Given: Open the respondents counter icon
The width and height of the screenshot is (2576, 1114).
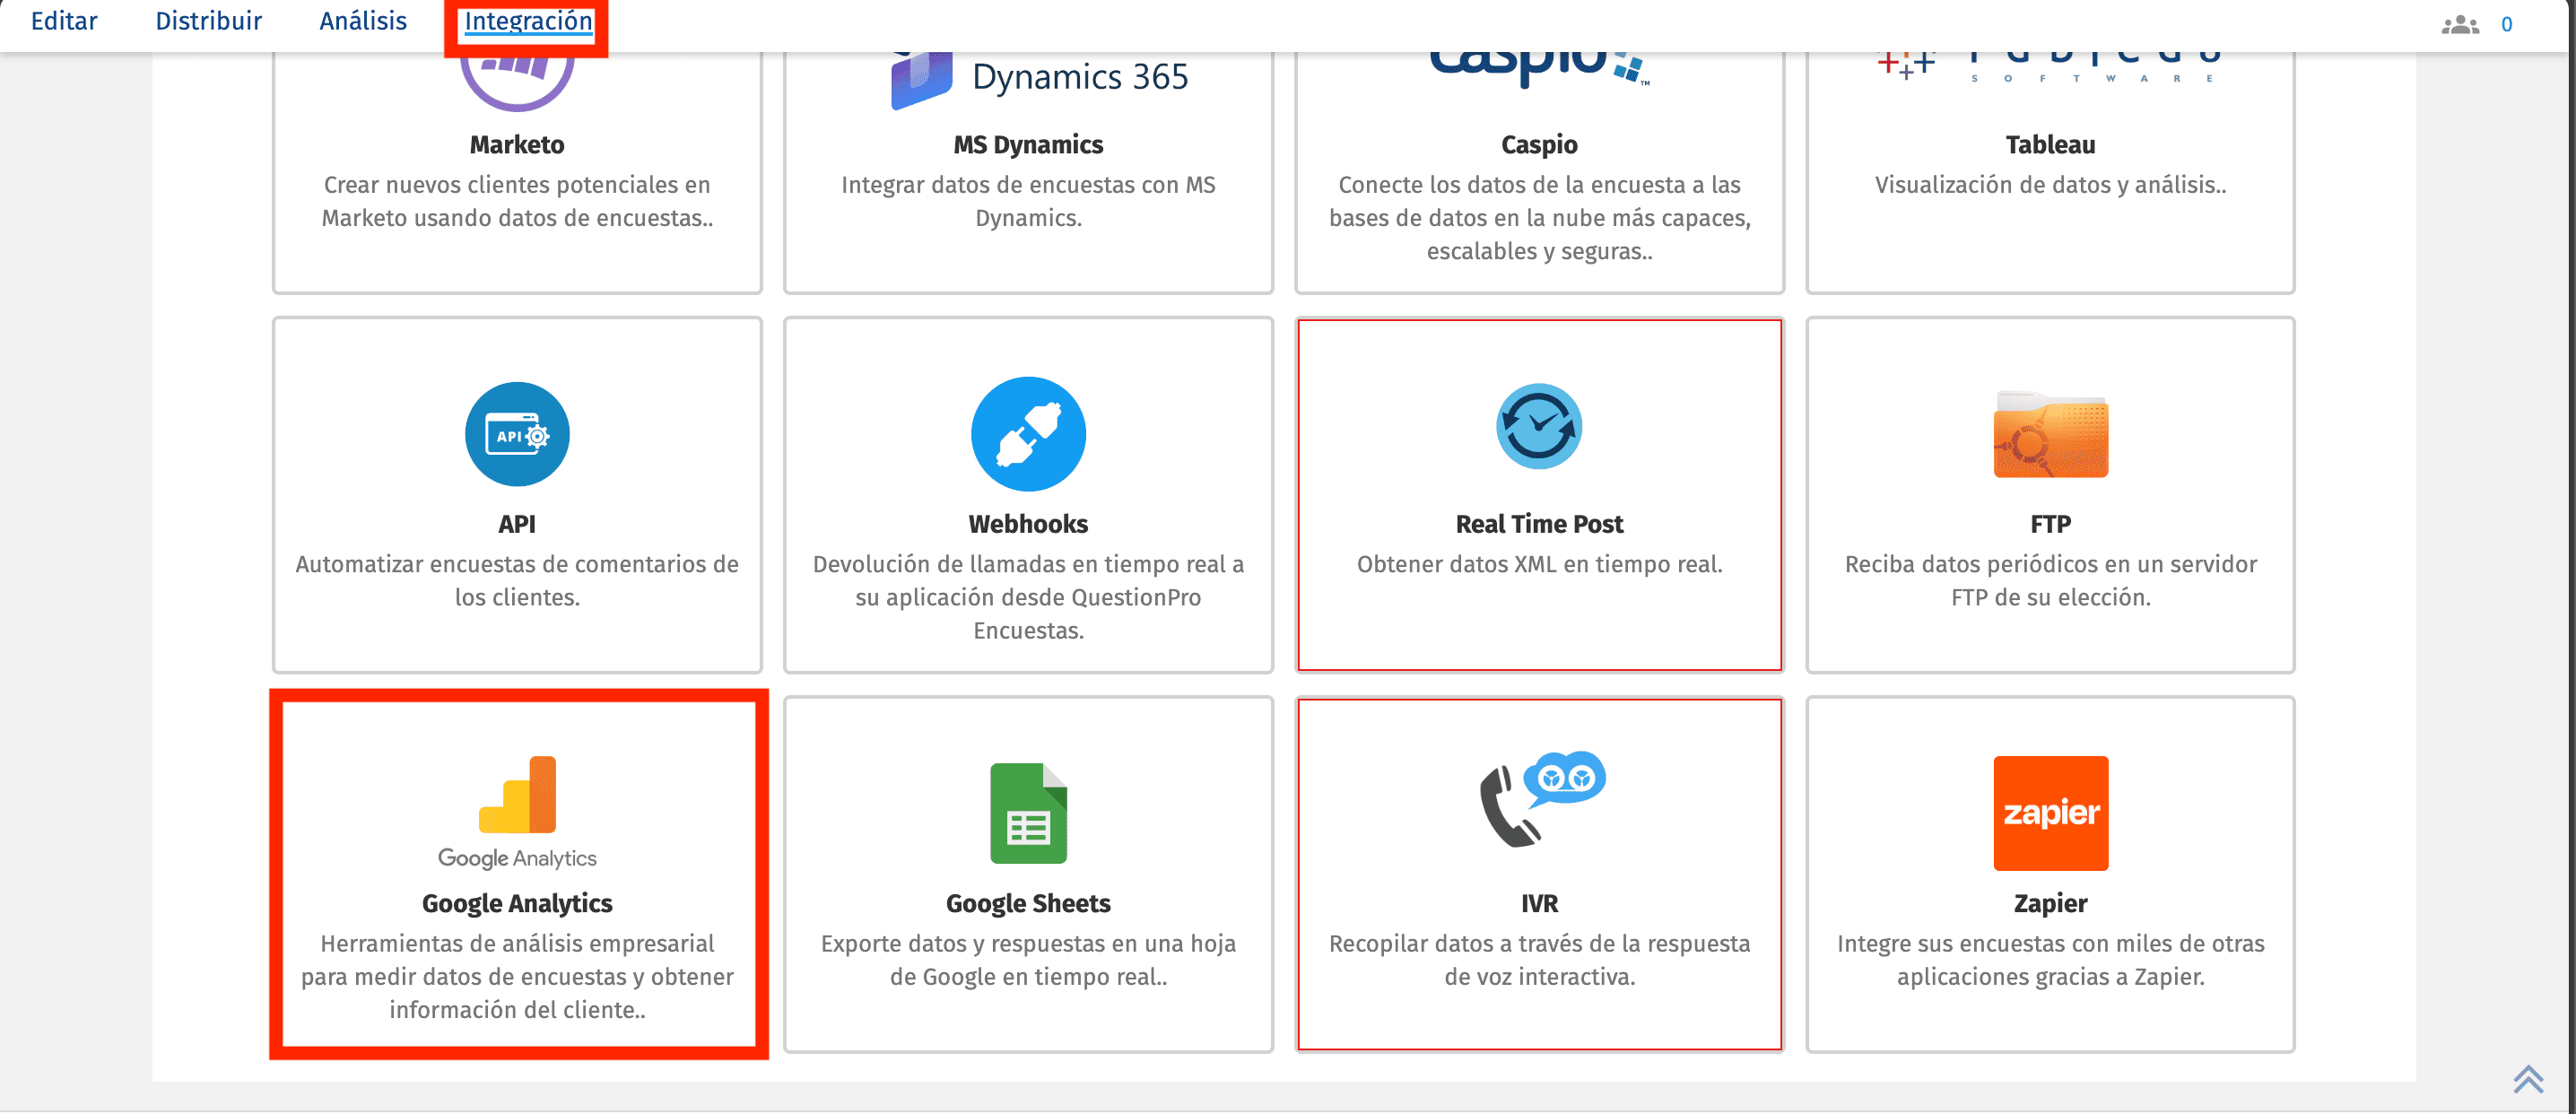Looking at the screenshot, I should (2463, 25).
